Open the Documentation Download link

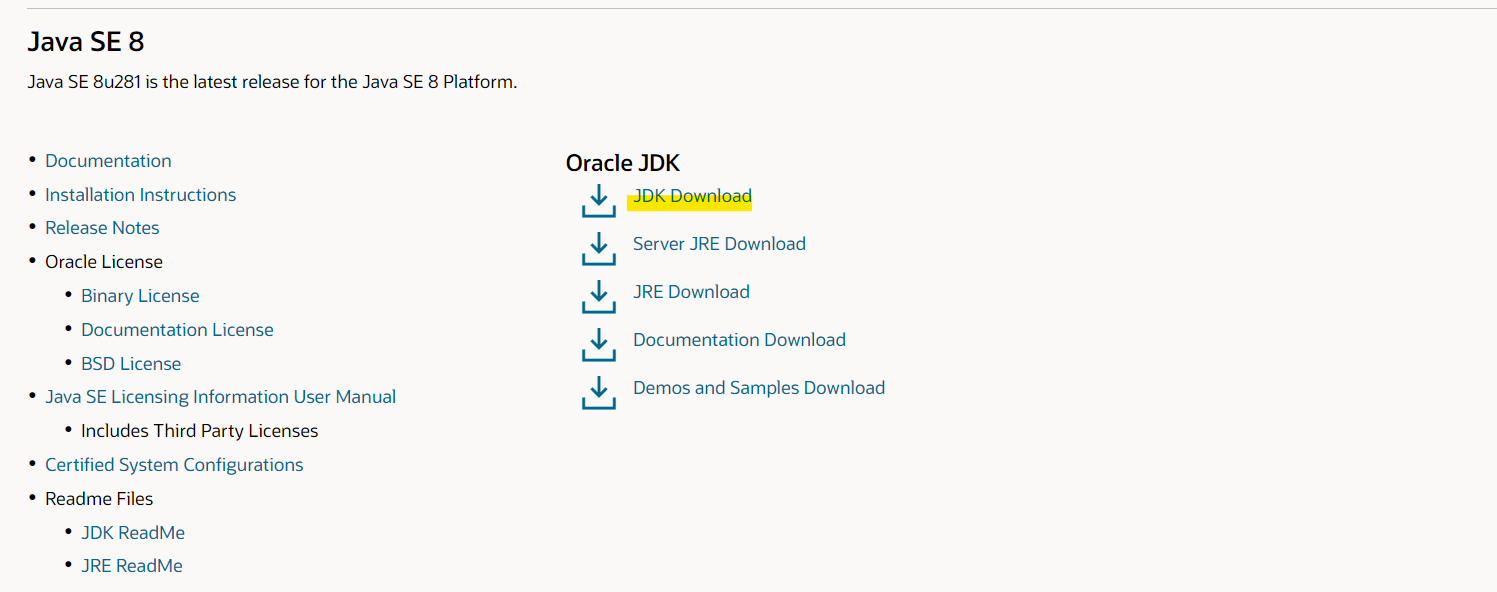(x=739, y=340)
